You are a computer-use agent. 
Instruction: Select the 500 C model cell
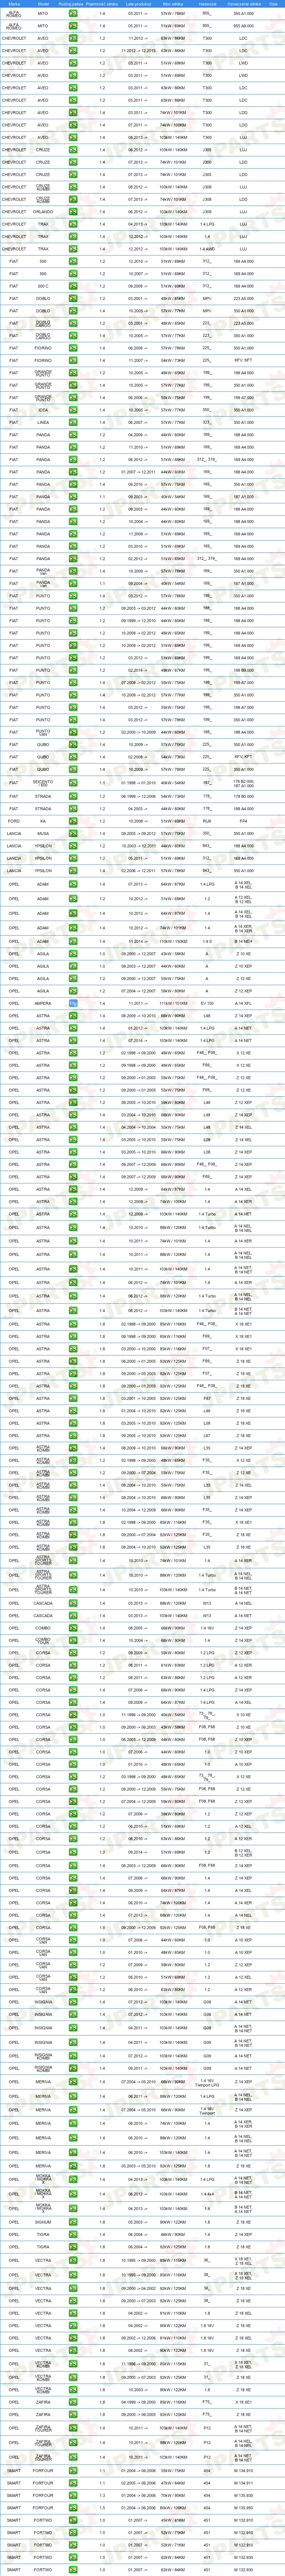coord(43,286)
